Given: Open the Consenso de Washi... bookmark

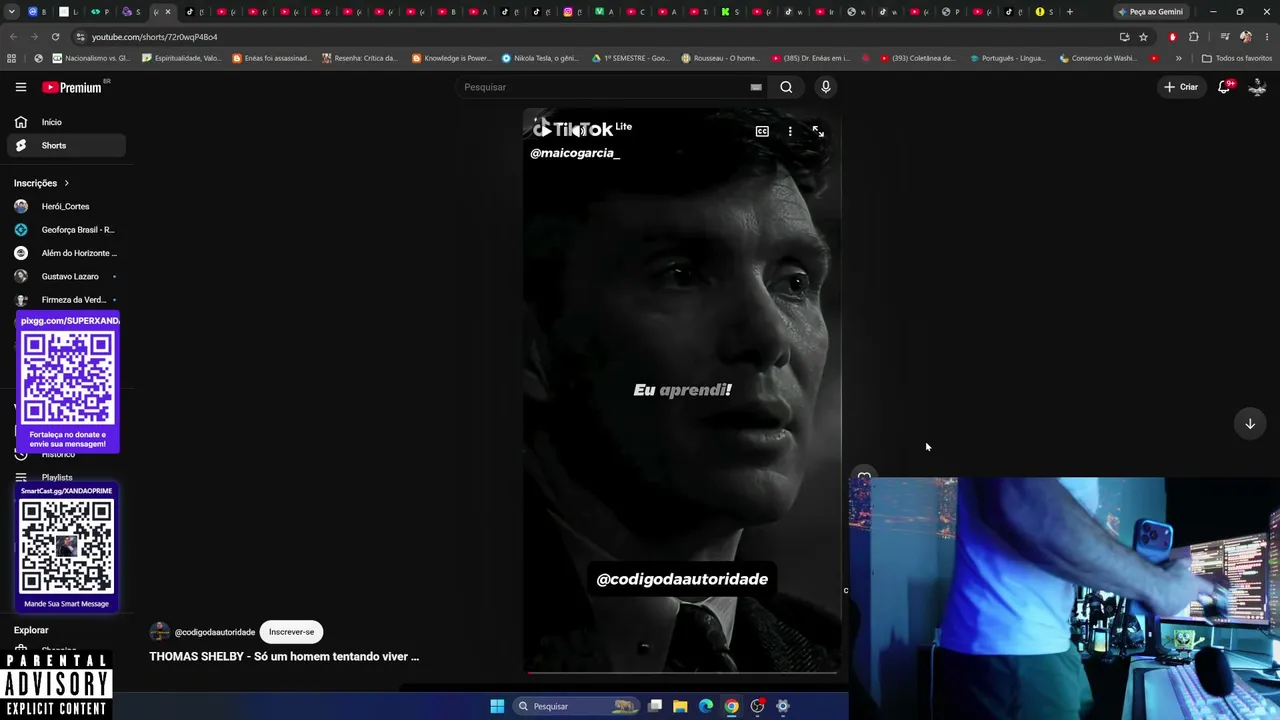Looking at the screenshot, I should click(1098, 58).
